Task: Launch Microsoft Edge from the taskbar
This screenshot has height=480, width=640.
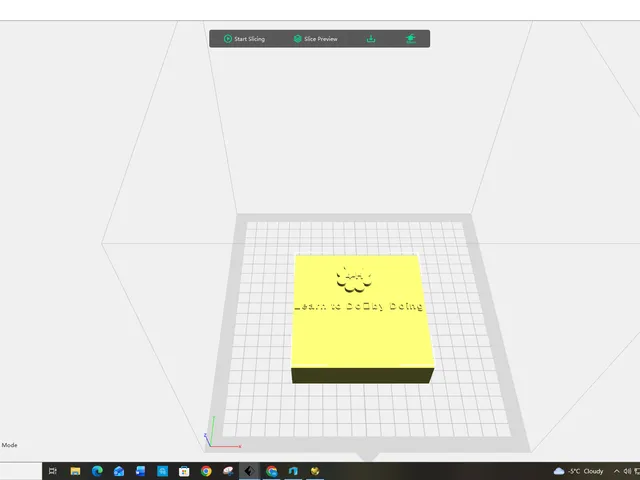Action: [97, 471]
